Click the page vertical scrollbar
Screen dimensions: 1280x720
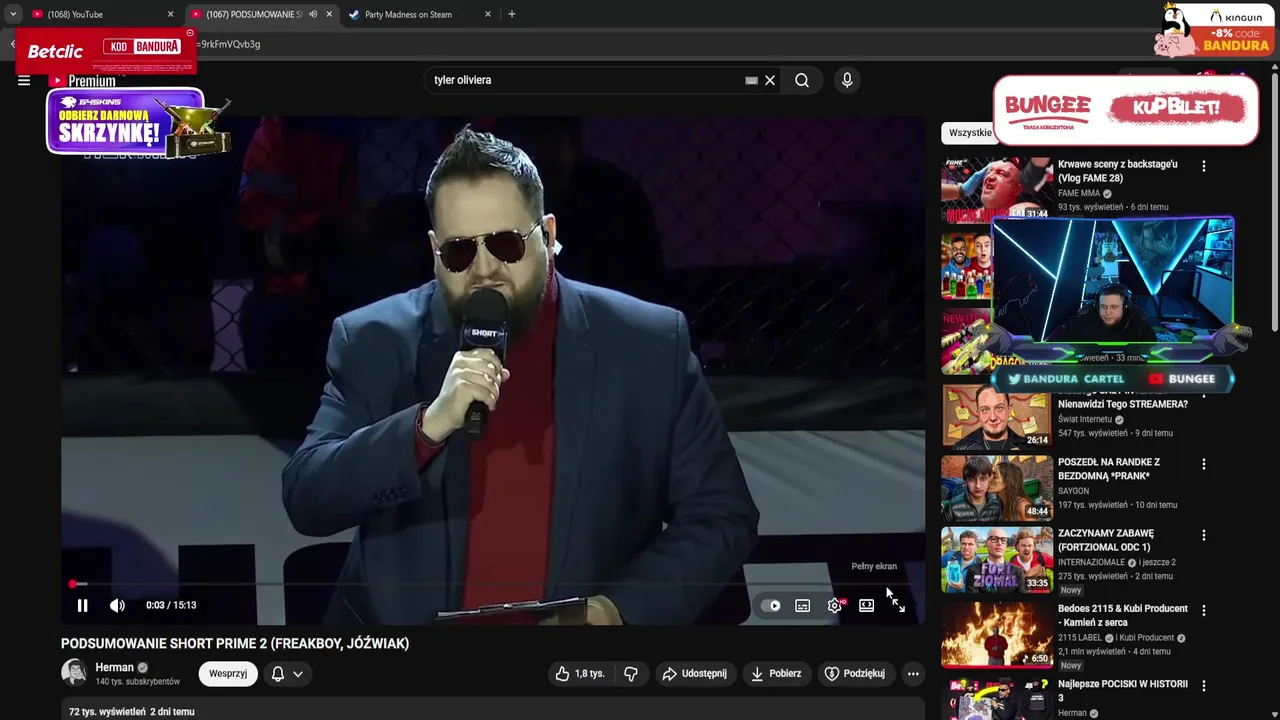coord(1274,200)
